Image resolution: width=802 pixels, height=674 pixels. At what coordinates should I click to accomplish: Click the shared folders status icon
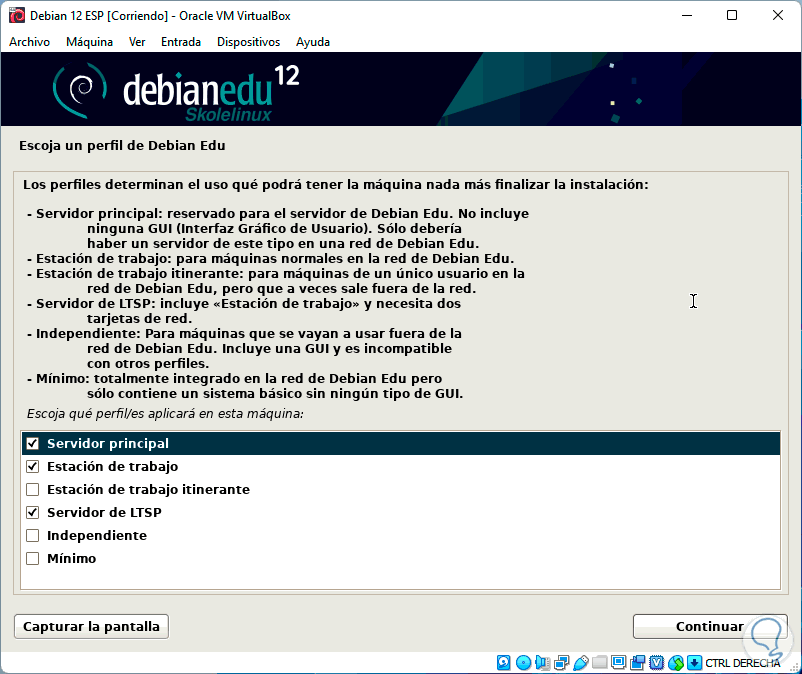[x=599, y=663]
